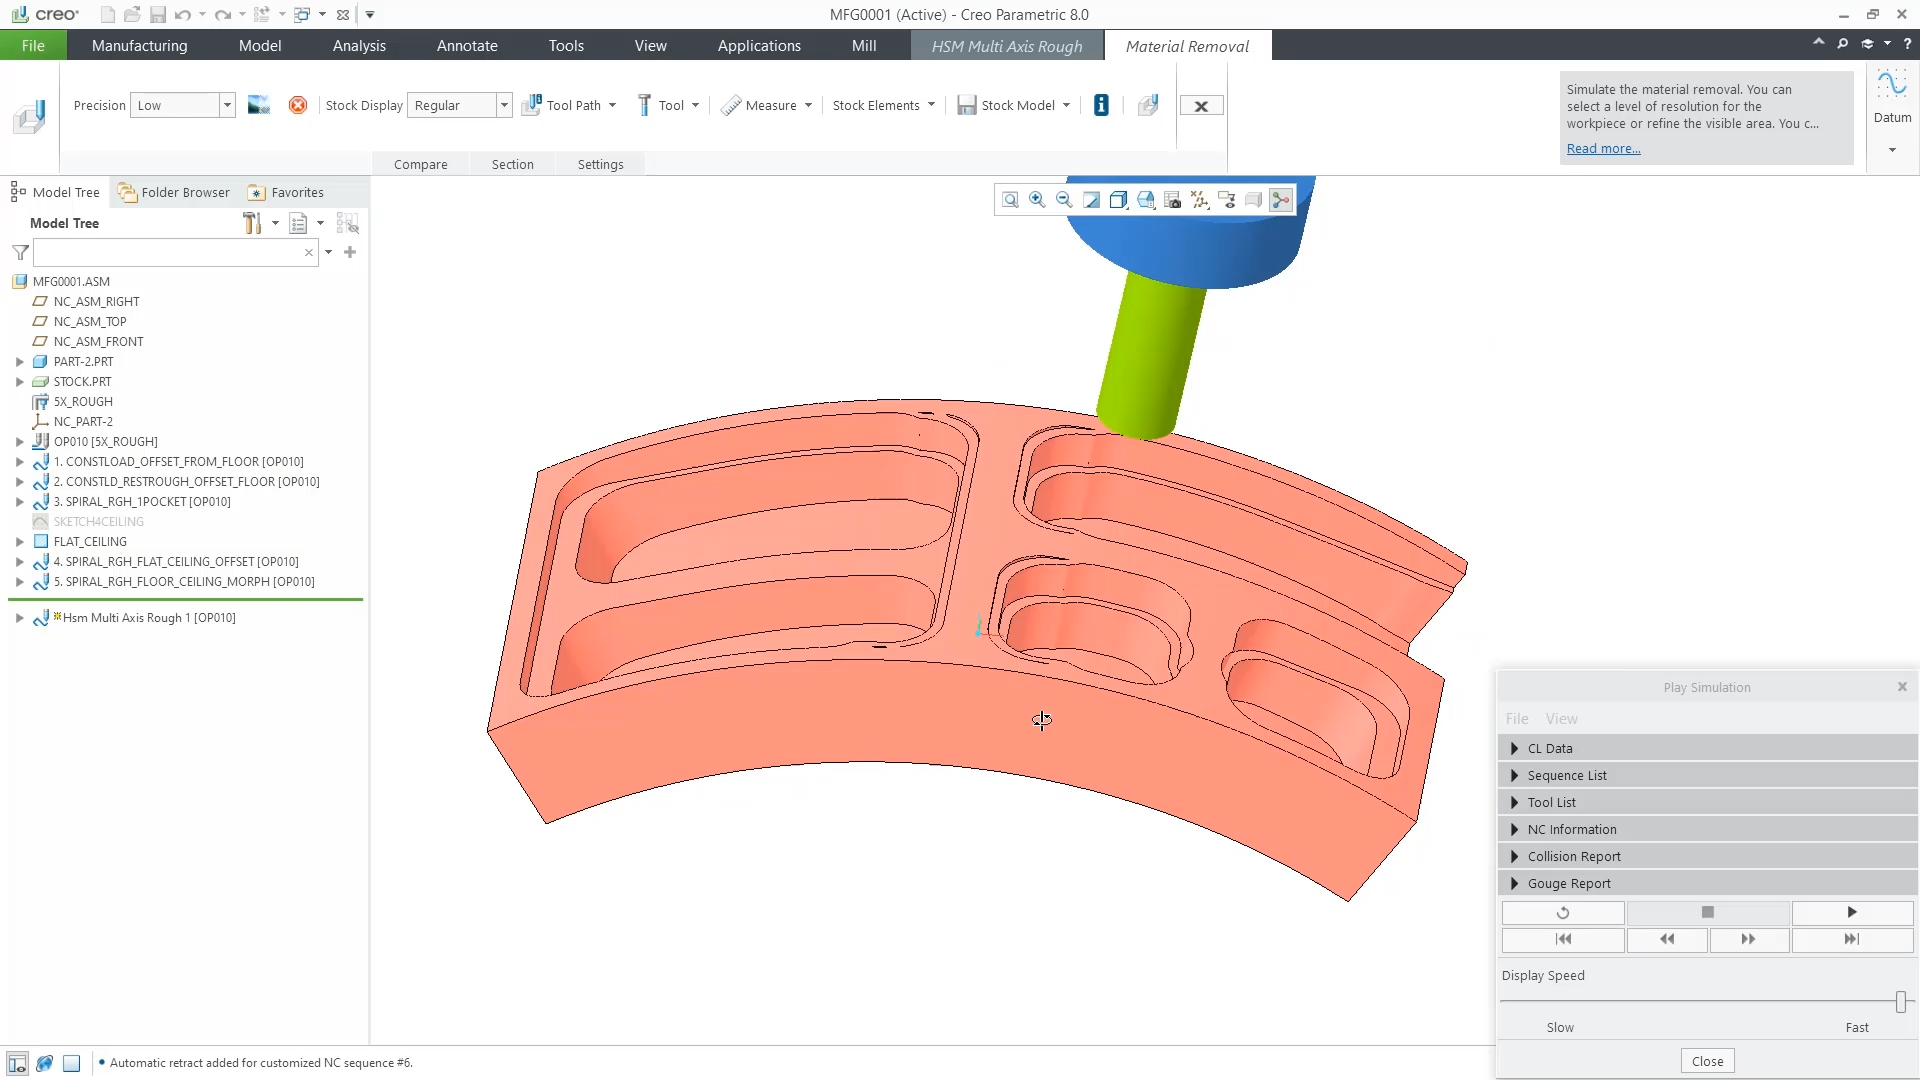Click the Read more link
This screenshot has width=1920, height=1080.
click(1603, 148)
